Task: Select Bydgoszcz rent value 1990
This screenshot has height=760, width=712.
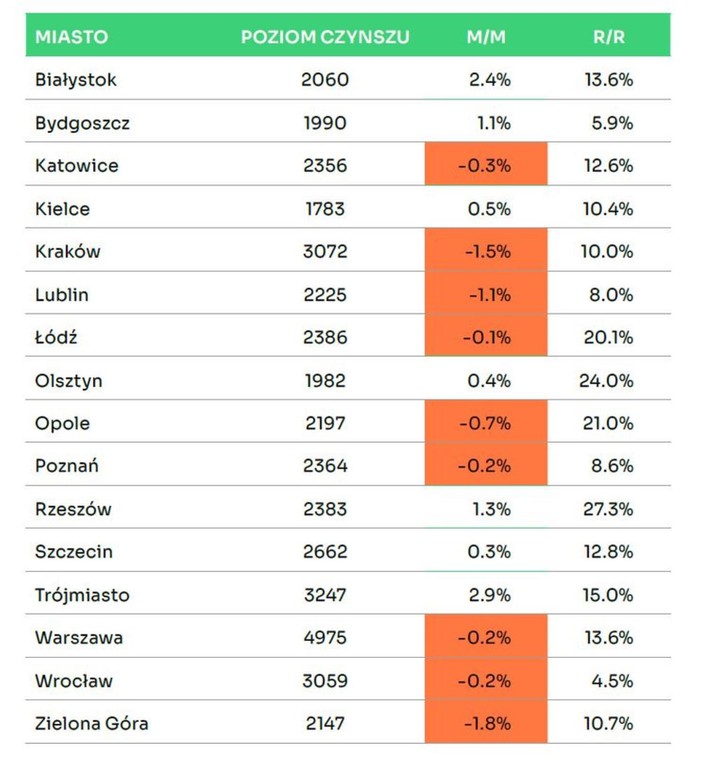Action: 325,123
